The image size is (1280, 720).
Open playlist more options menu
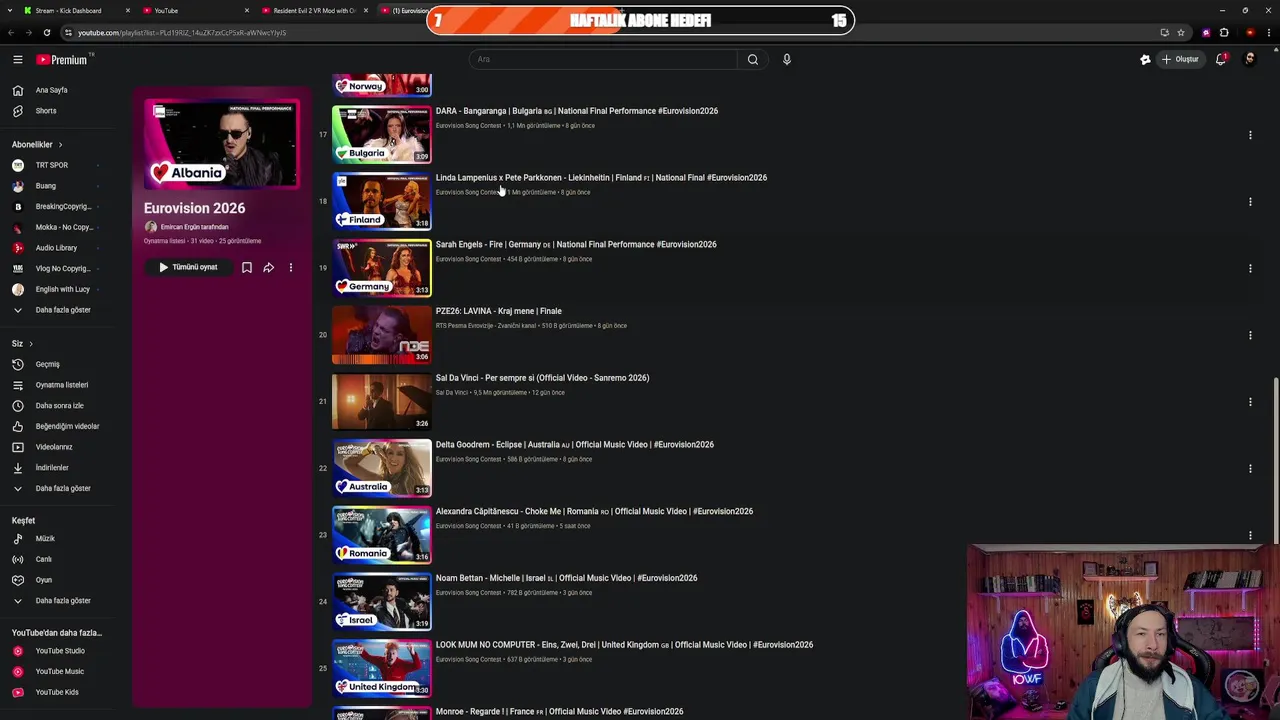pos(291,267)
